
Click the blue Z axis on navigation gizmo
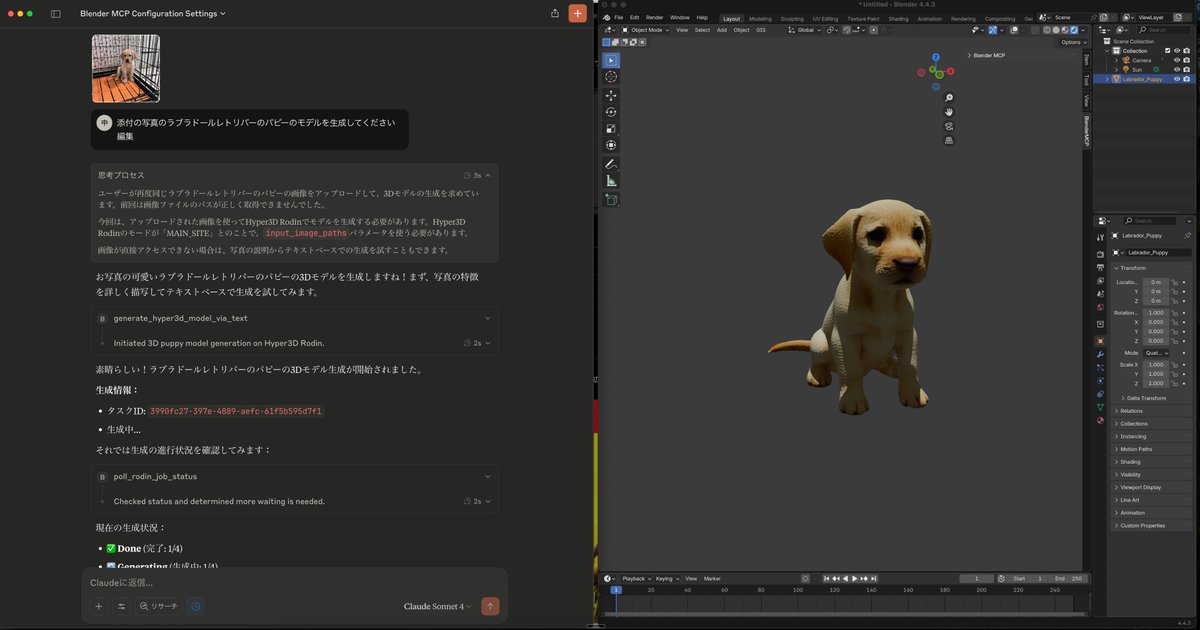pyautogui.click(x=936, y=58)
